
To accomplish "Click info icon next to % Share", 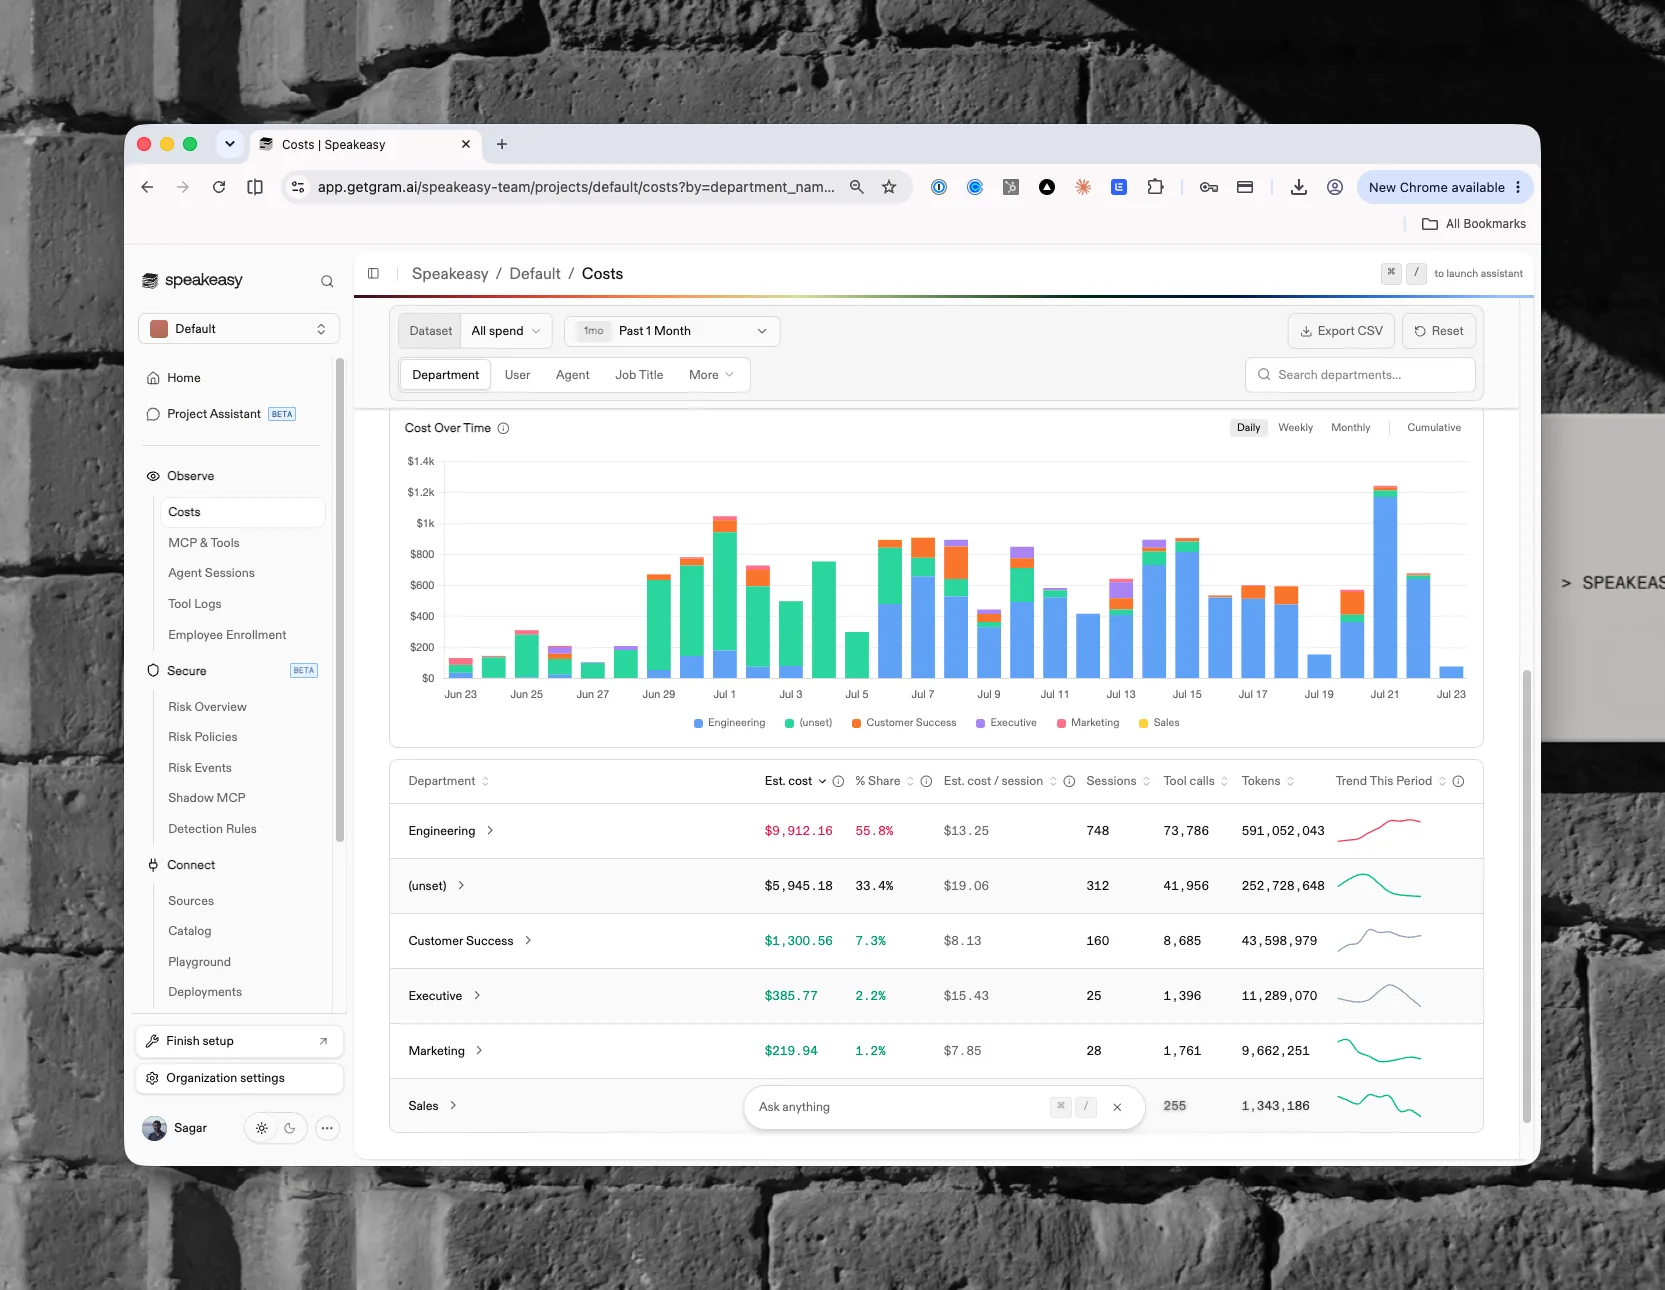I will 926,781.
